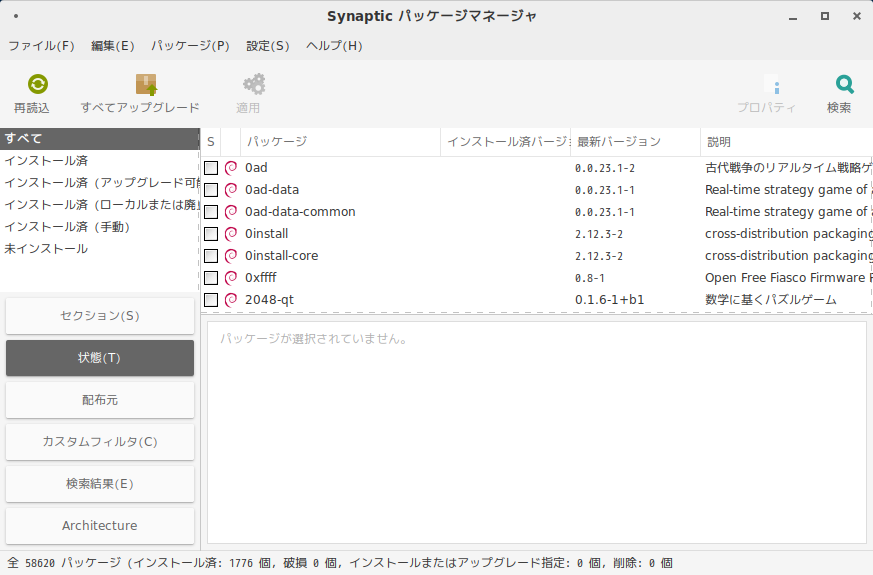Minimize the Synaptic window

pos(793,17)
